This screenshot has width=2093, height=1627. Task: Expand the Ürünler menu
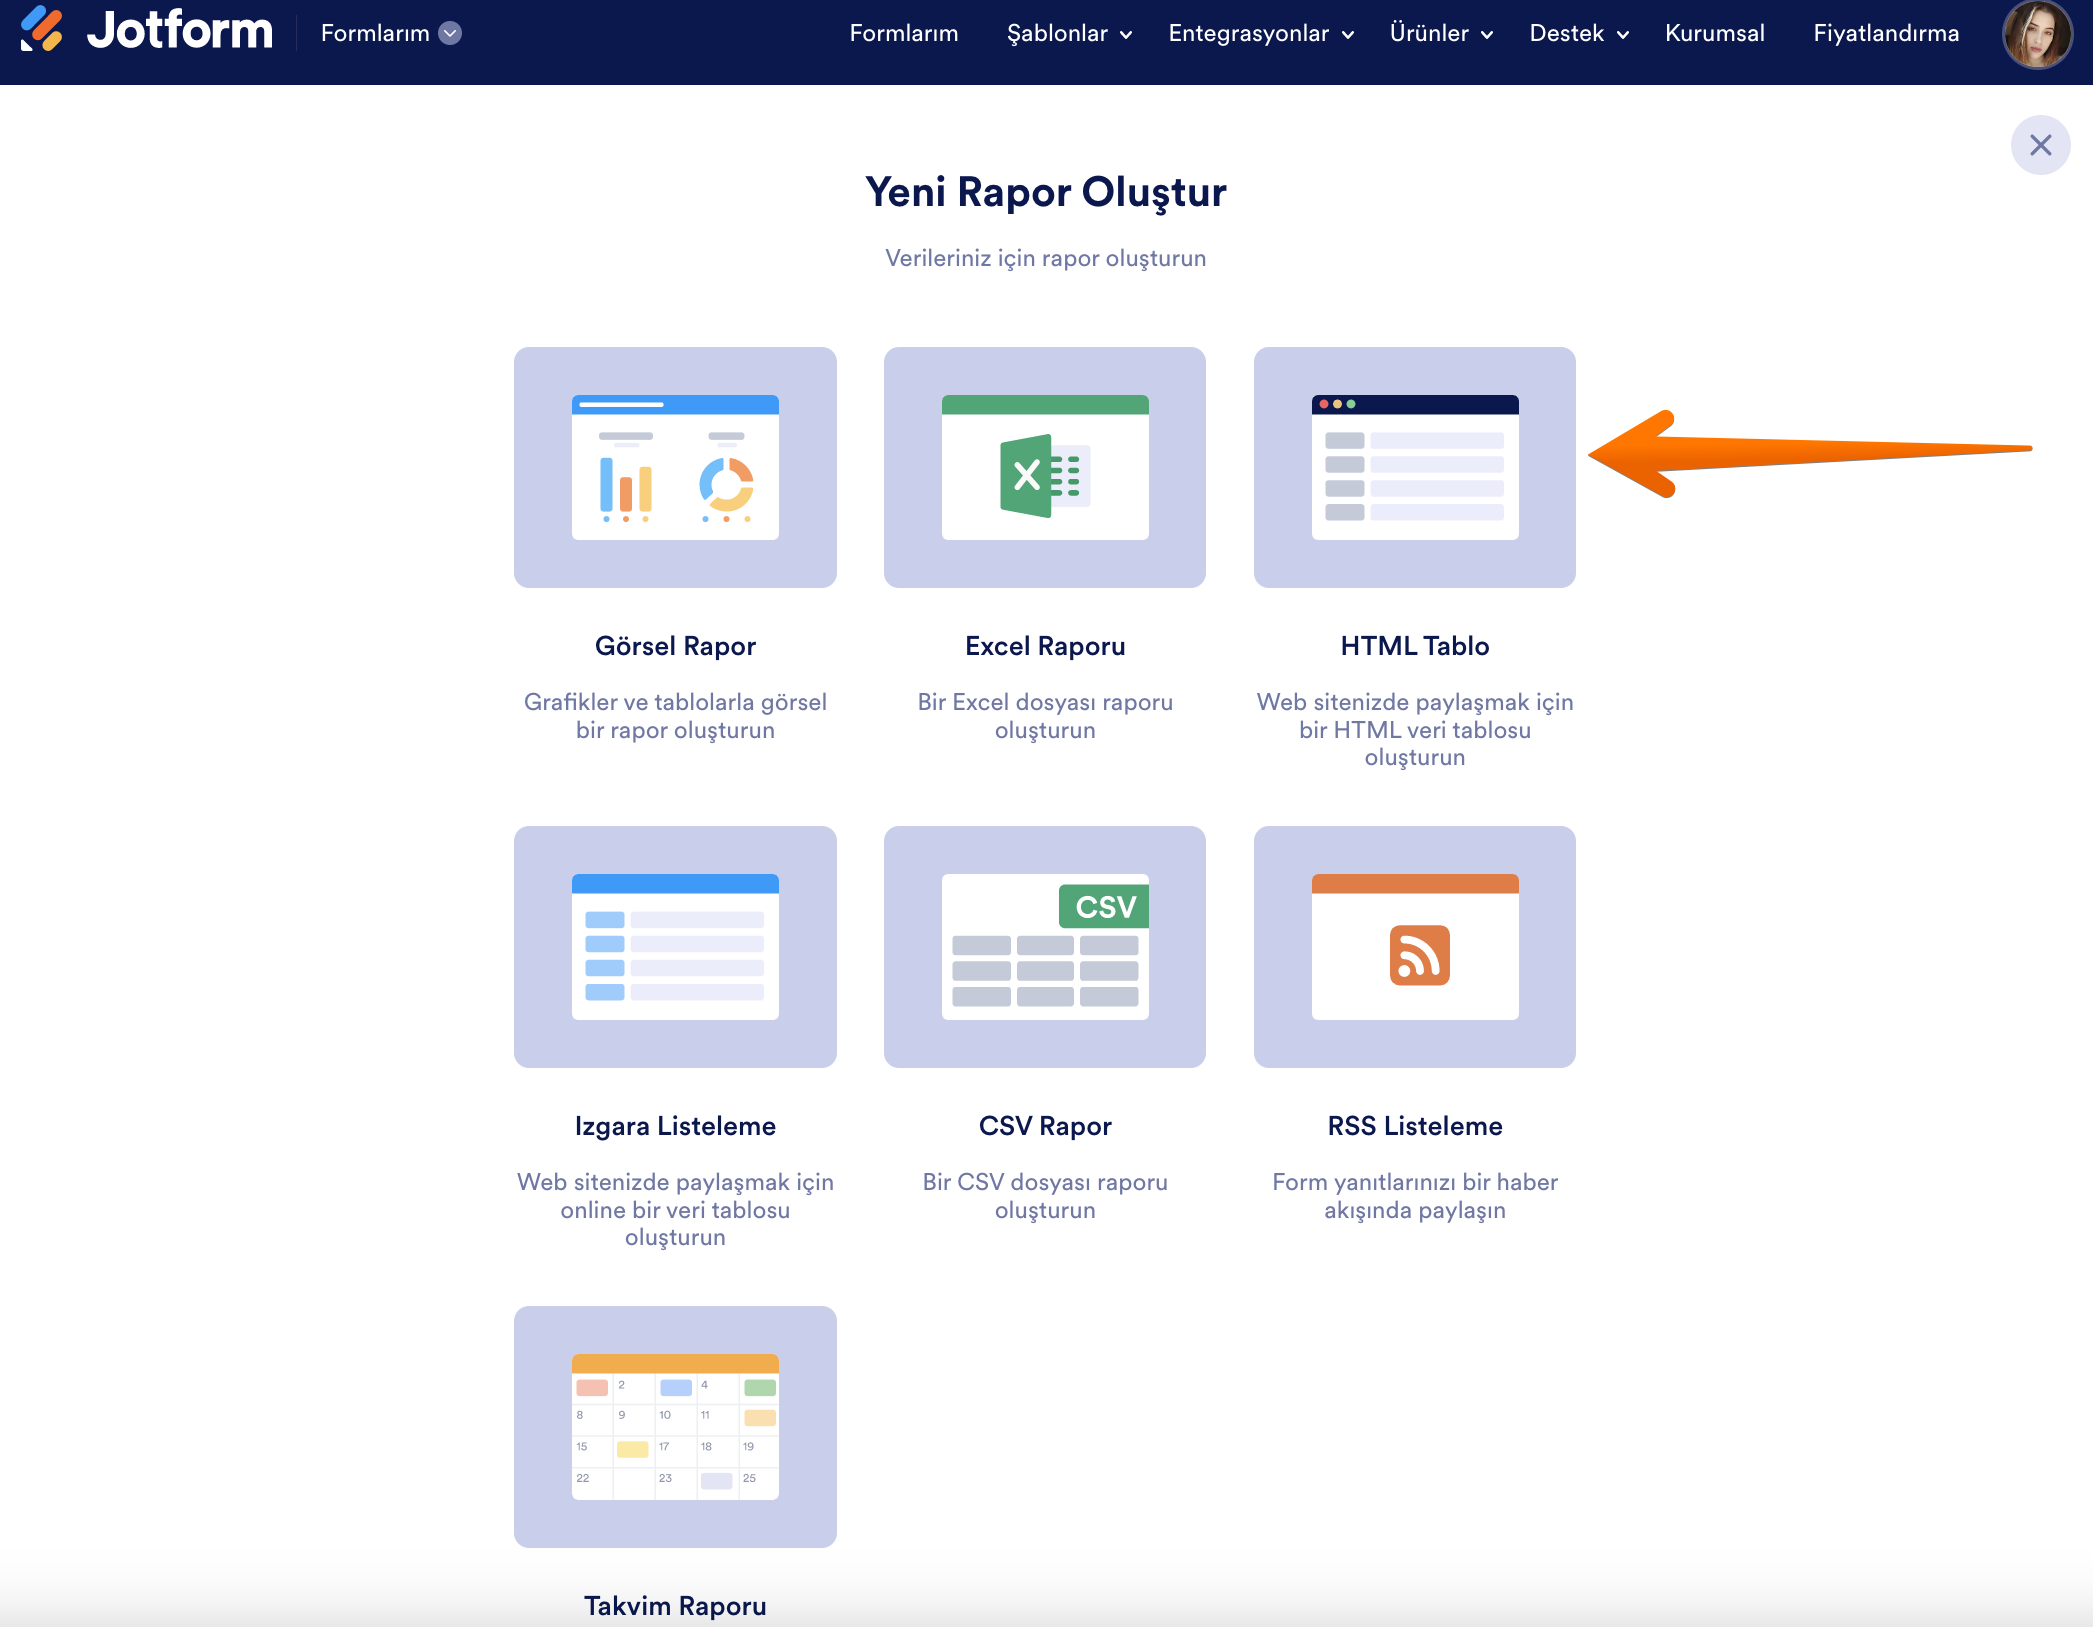pos(1440,33)
